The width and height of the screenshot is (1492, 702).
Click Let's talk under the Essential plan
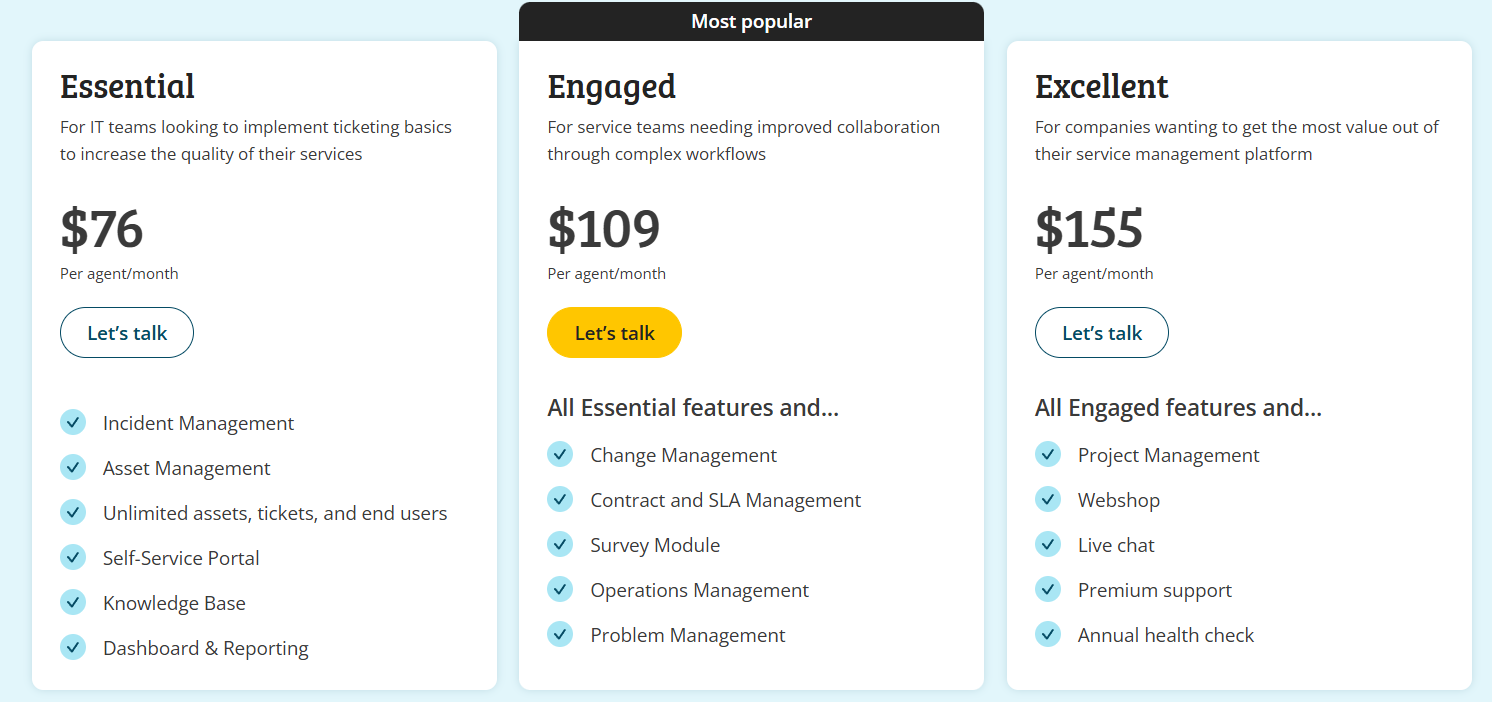pyautogui.click(x=127, y=333)
